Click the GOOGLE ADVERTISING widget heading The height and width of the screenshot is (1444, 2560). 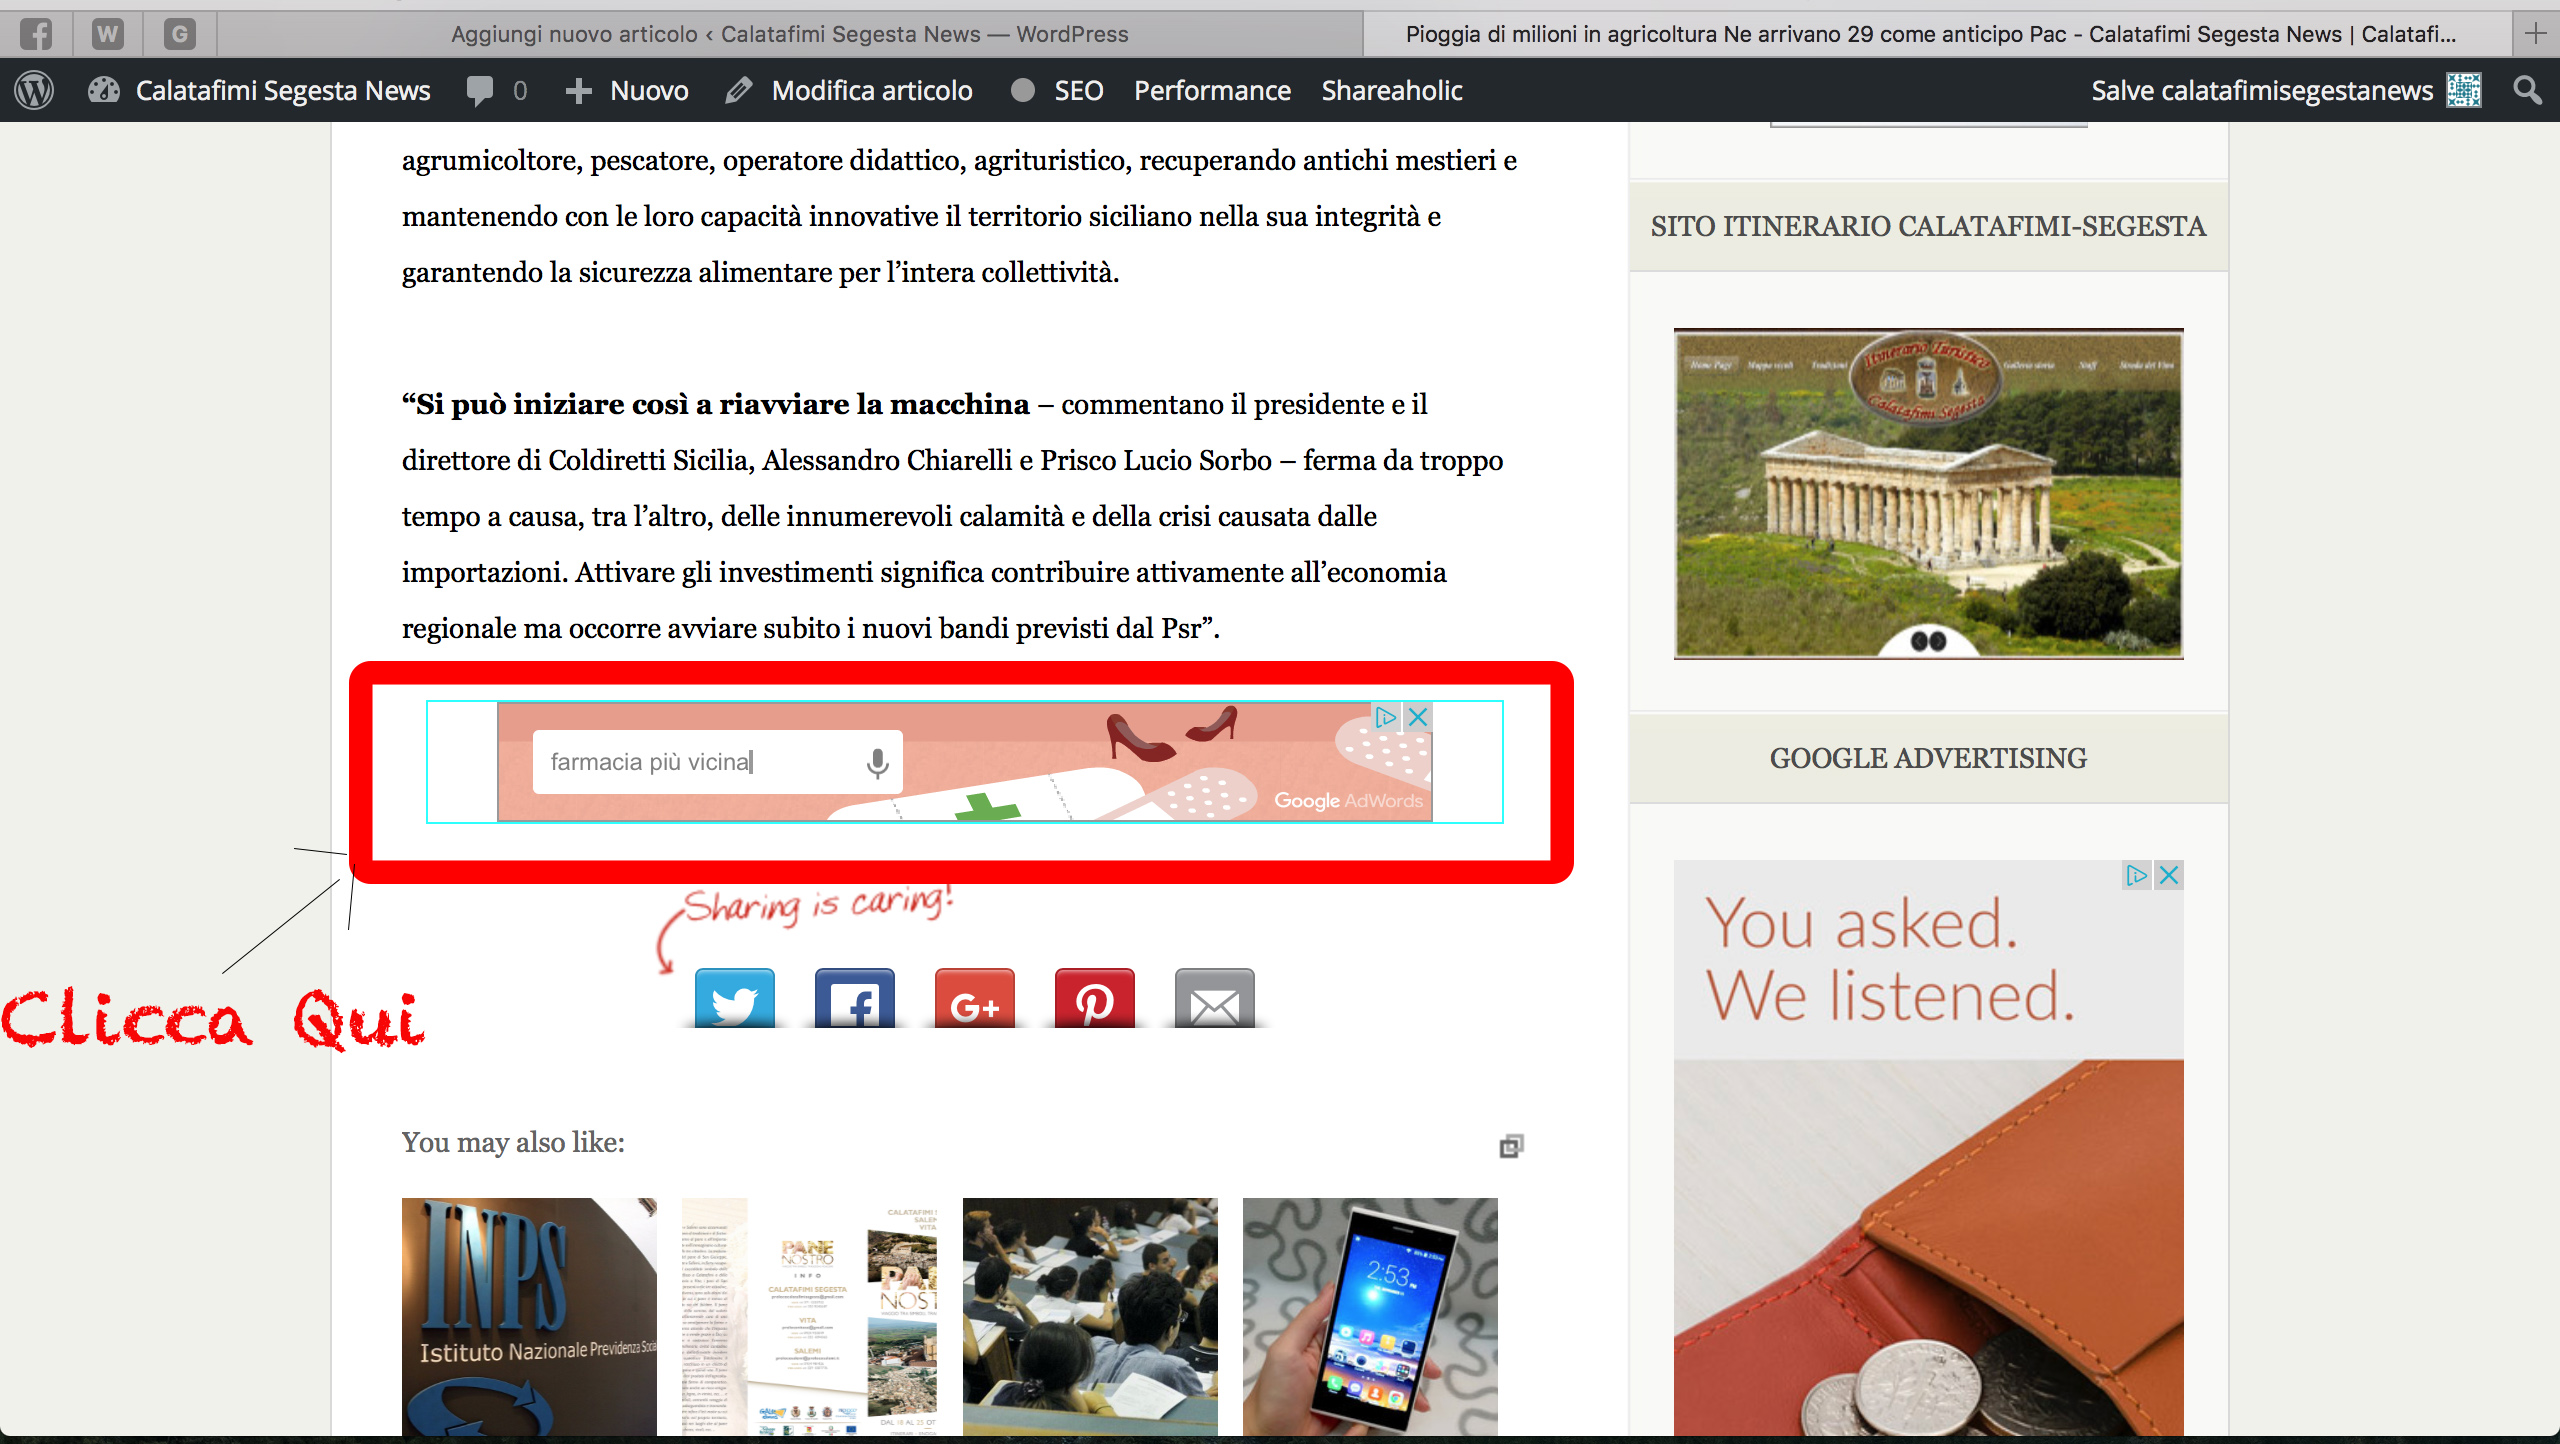(1928, 758)
